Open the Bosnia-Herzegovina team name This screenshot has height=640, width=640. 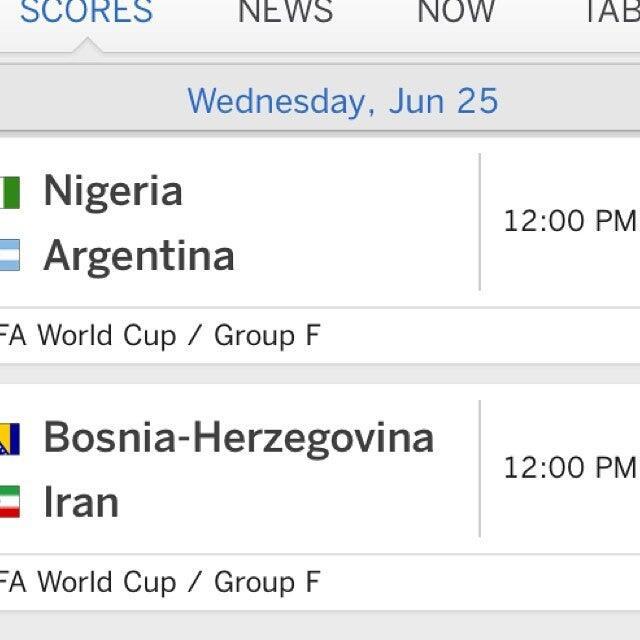coord(239,438)
